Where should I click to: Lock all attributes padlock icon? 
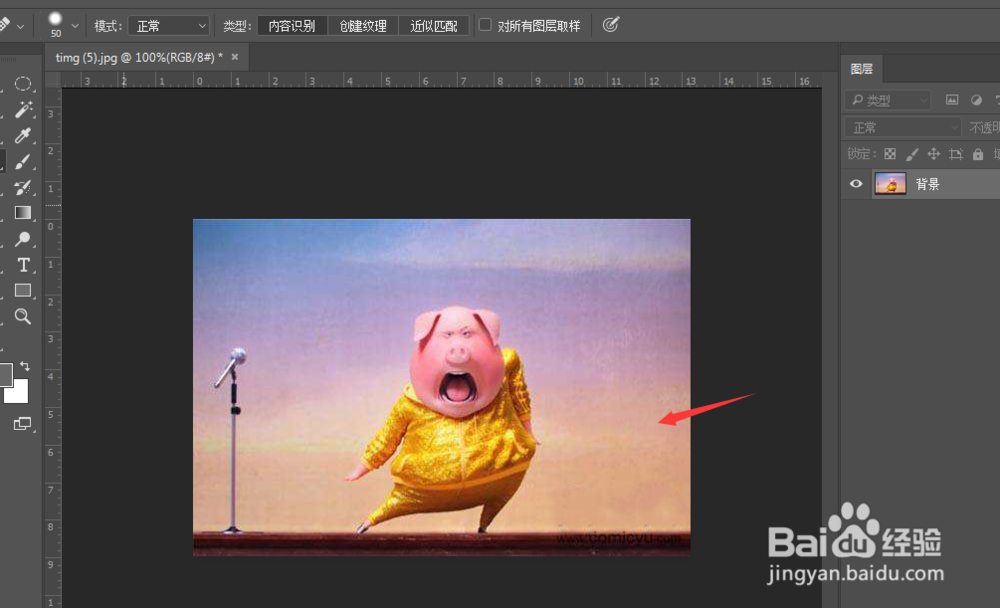point(978,154)
